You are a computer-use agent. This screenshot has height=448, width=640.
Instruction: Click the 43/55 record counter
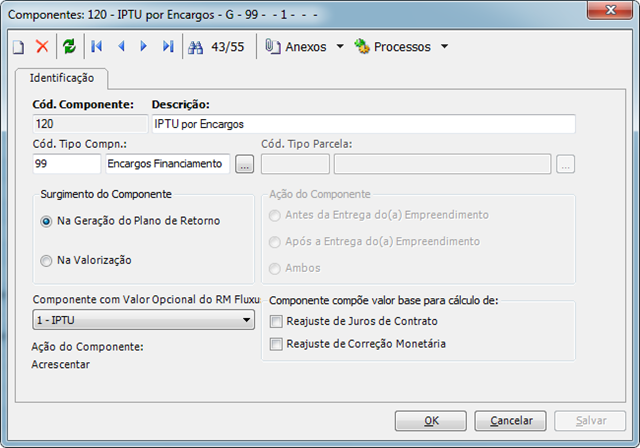(228, 47)
